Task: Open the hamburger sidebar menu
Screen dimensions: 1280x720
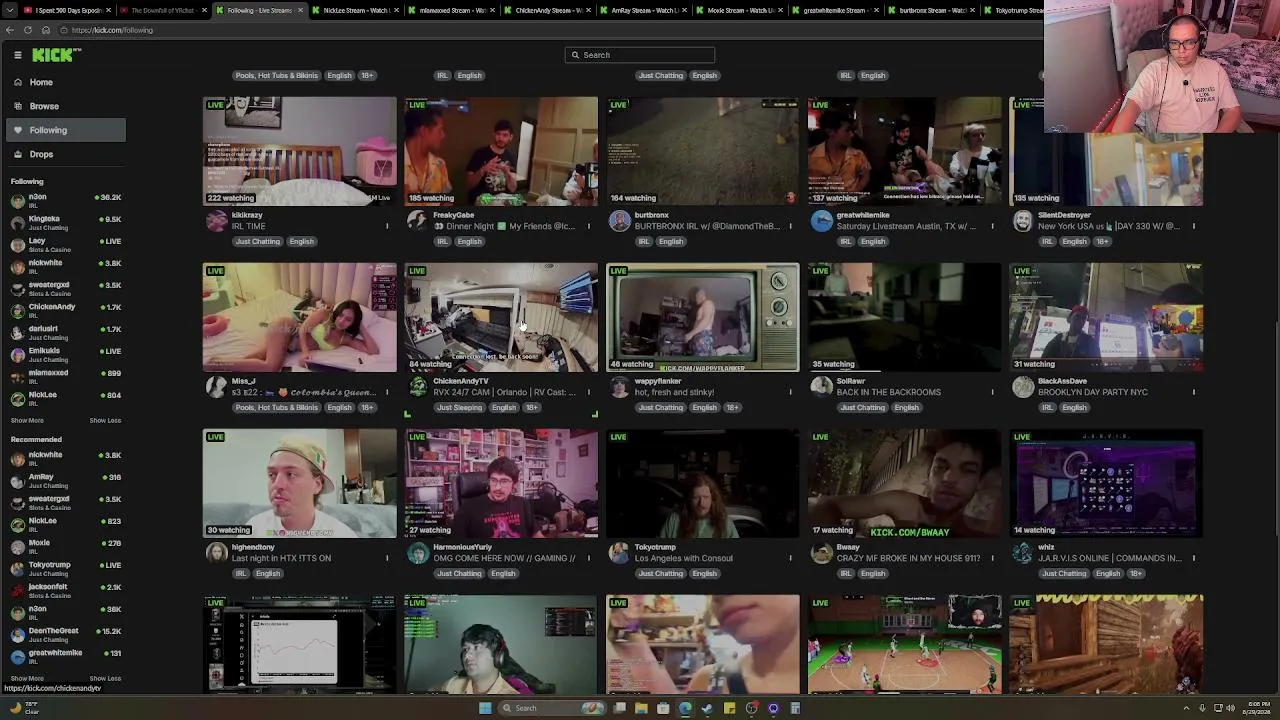Action: 17,55
